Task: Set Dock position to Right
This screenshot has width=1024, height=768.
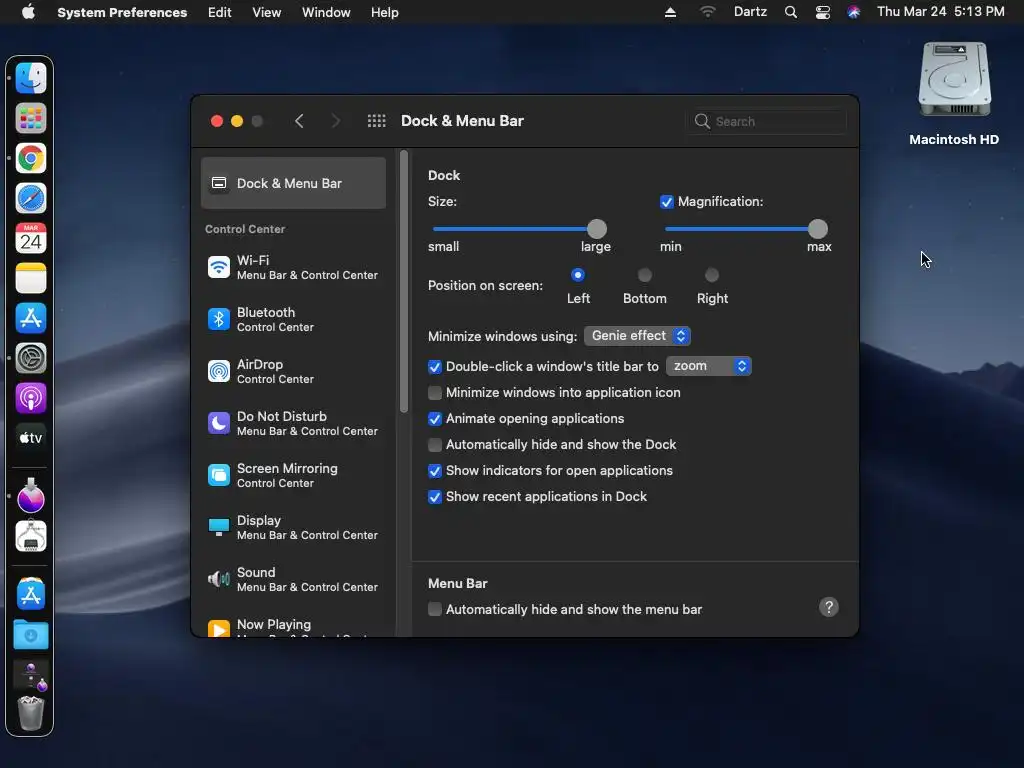Action: (x=712, y=275)
